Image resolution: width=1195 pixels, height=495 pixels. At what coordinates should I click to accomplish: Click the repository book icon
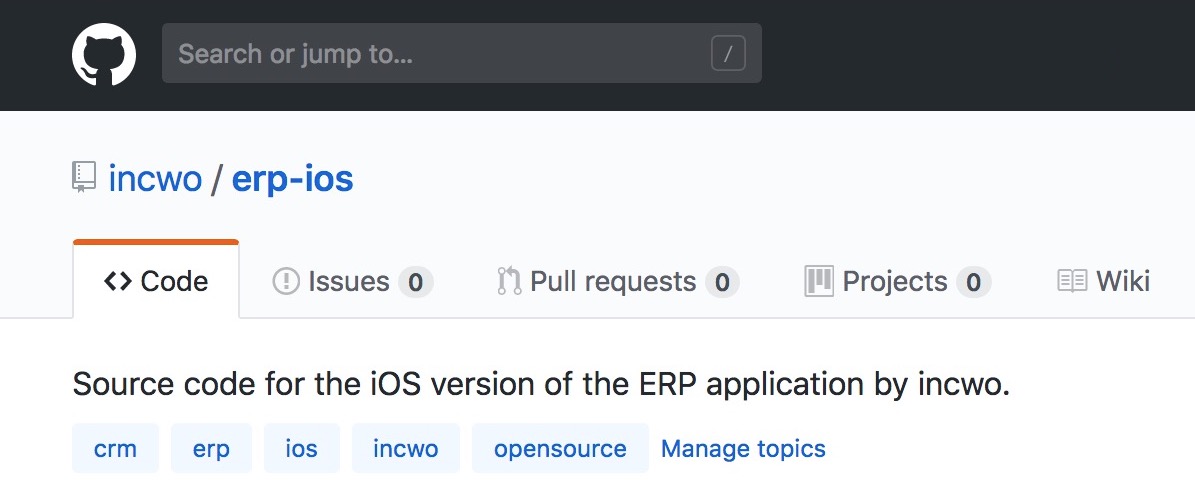tap(84, 177)
